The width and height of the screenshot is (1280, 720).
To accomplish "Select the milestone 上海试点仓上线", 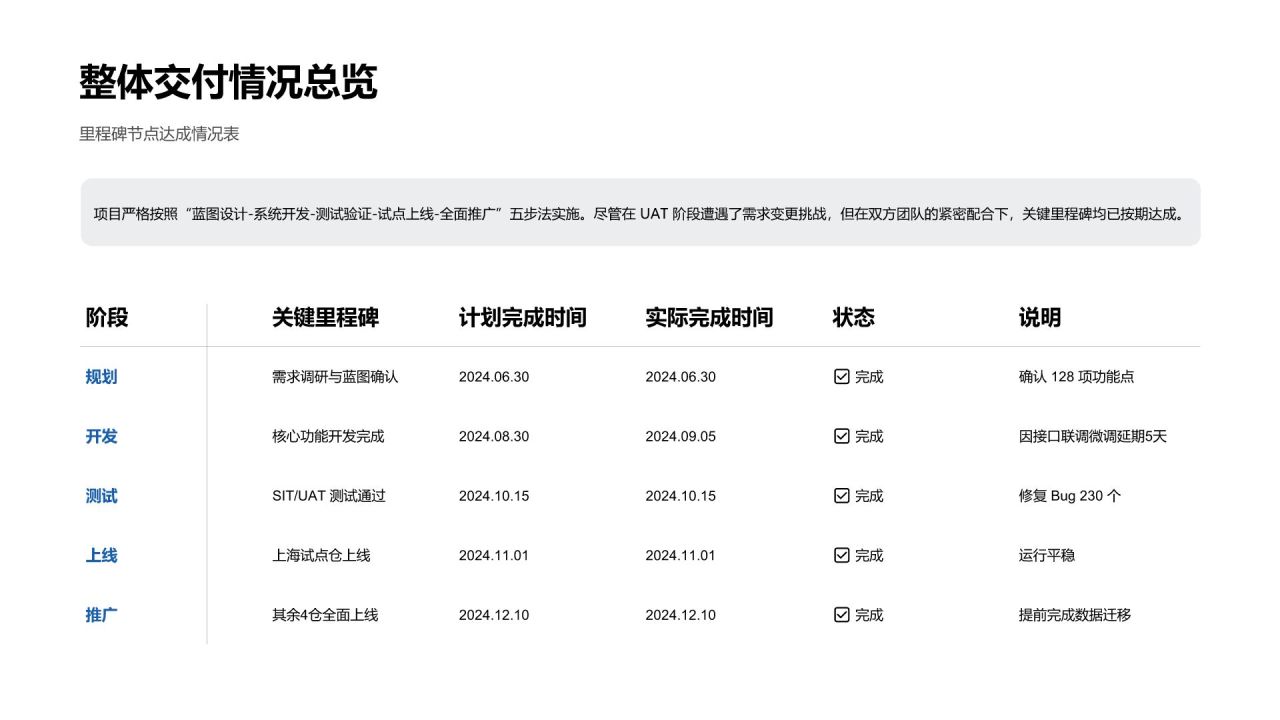I will pyautogui.click(x=321, y=555).
